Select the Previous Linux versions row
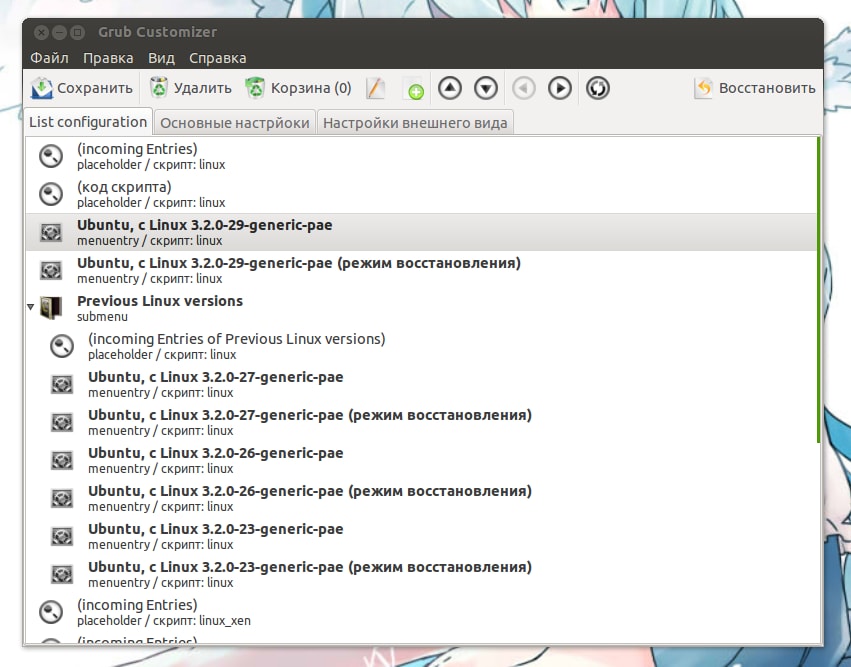851x667 pixels. pos(421,308)
